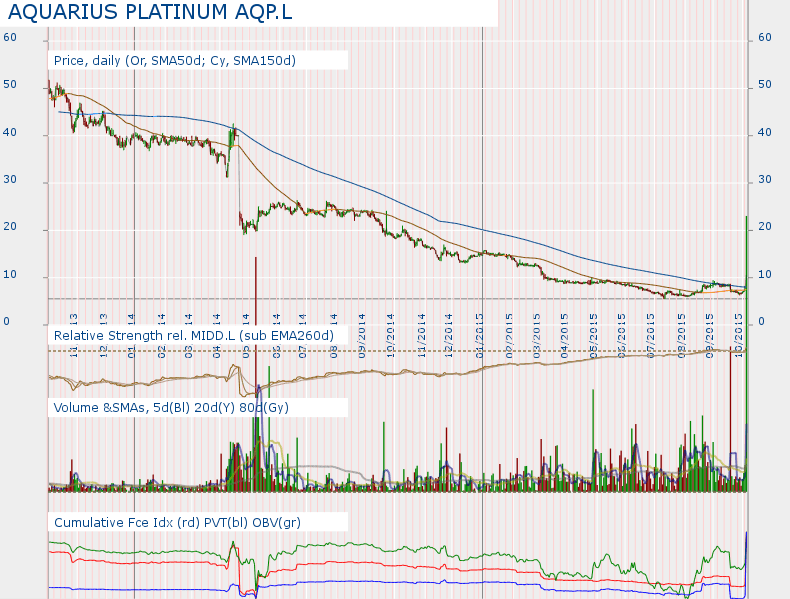
Task: Click the 0 value on the right price axis
Action: click(x=761, y=321)
